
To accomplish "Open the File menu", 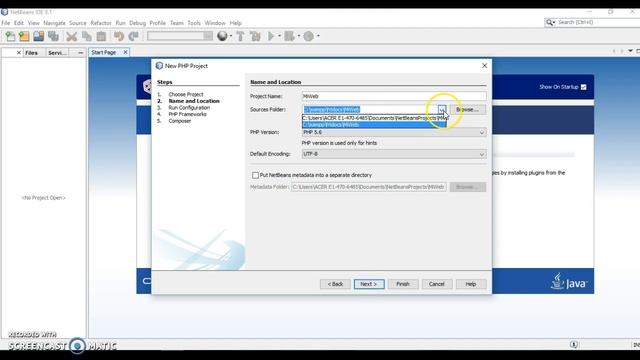I will [x=6, y=23].
